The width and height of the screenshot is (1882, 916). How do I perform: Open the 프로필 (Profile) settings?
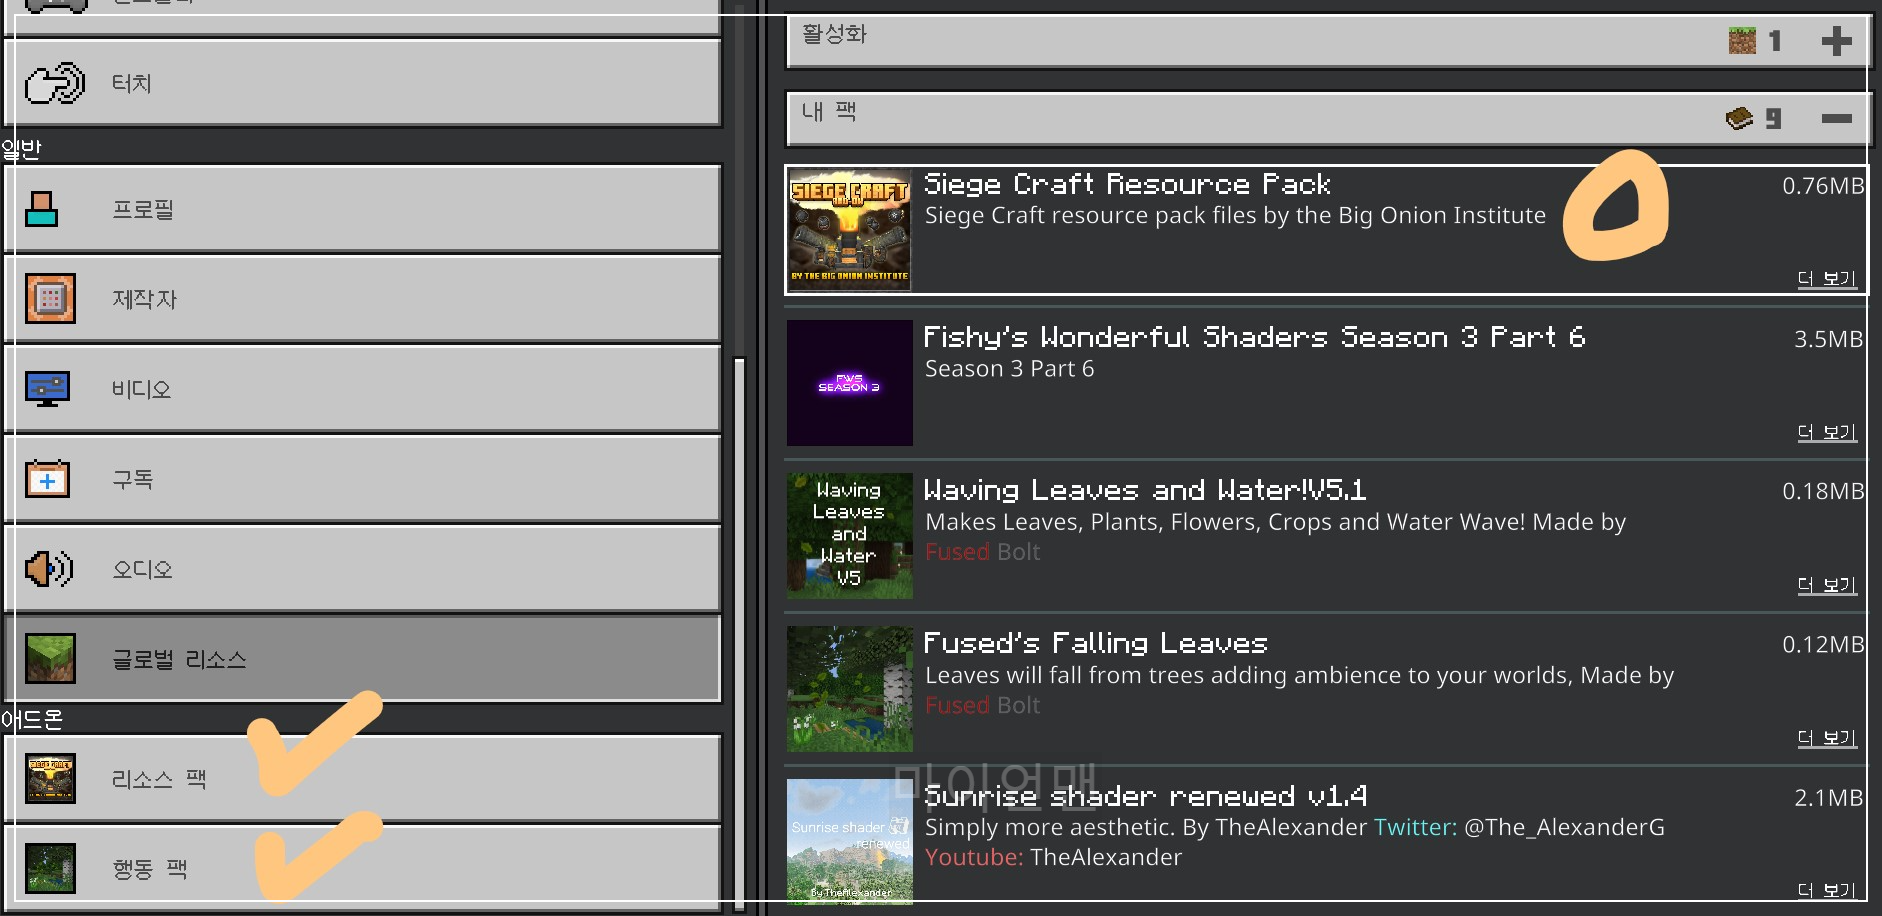(x=362, y=209)
